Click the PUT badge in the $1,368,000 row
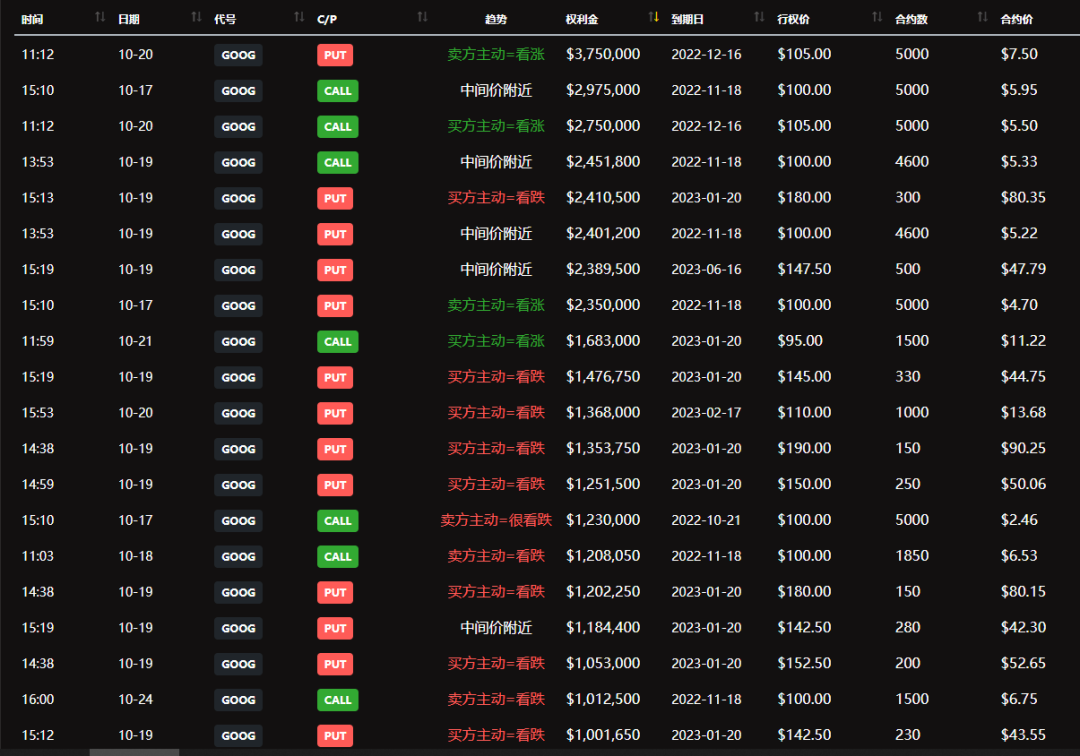Screen dimensions: 1080x756 (335, 413)
